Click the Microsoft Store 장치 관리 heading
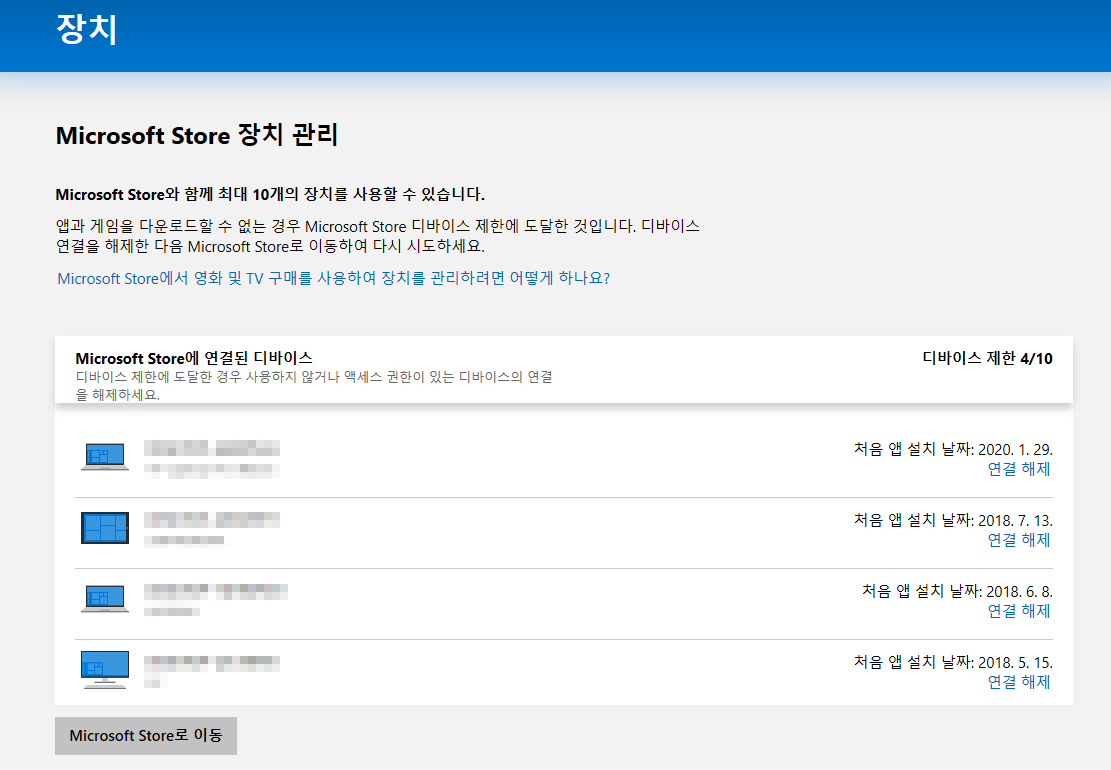The image size is (1111, 770). 197,135
